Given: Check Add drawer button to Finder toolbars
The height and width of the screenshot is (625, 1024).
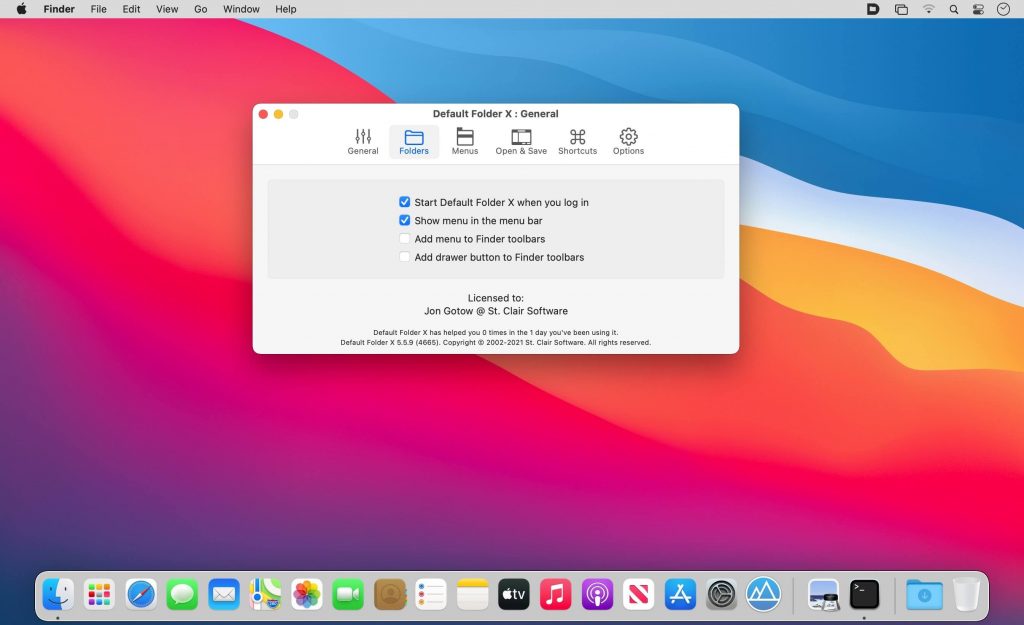Looking at the screenshot, I should pos(405,257).
